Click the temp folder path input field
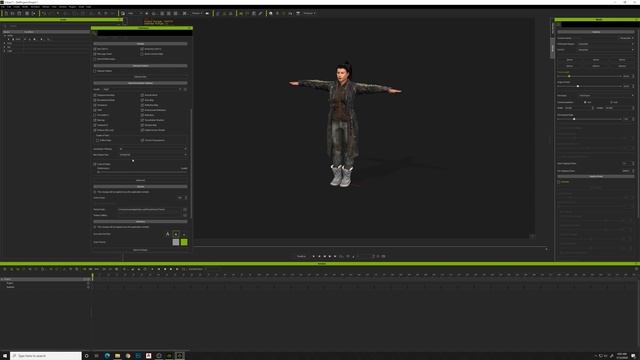The height and width of the screenshot is (360, 640). 149,209
